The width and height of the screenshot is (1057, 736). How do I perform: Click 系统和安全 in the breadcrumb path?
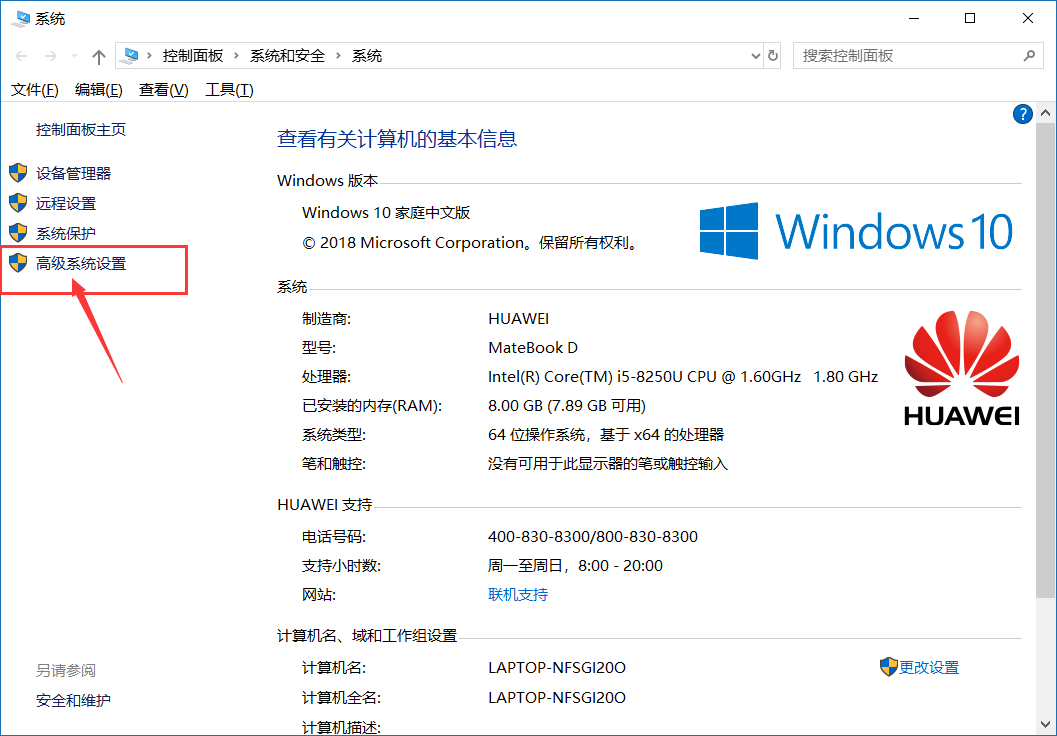click(x=287, y=56)
